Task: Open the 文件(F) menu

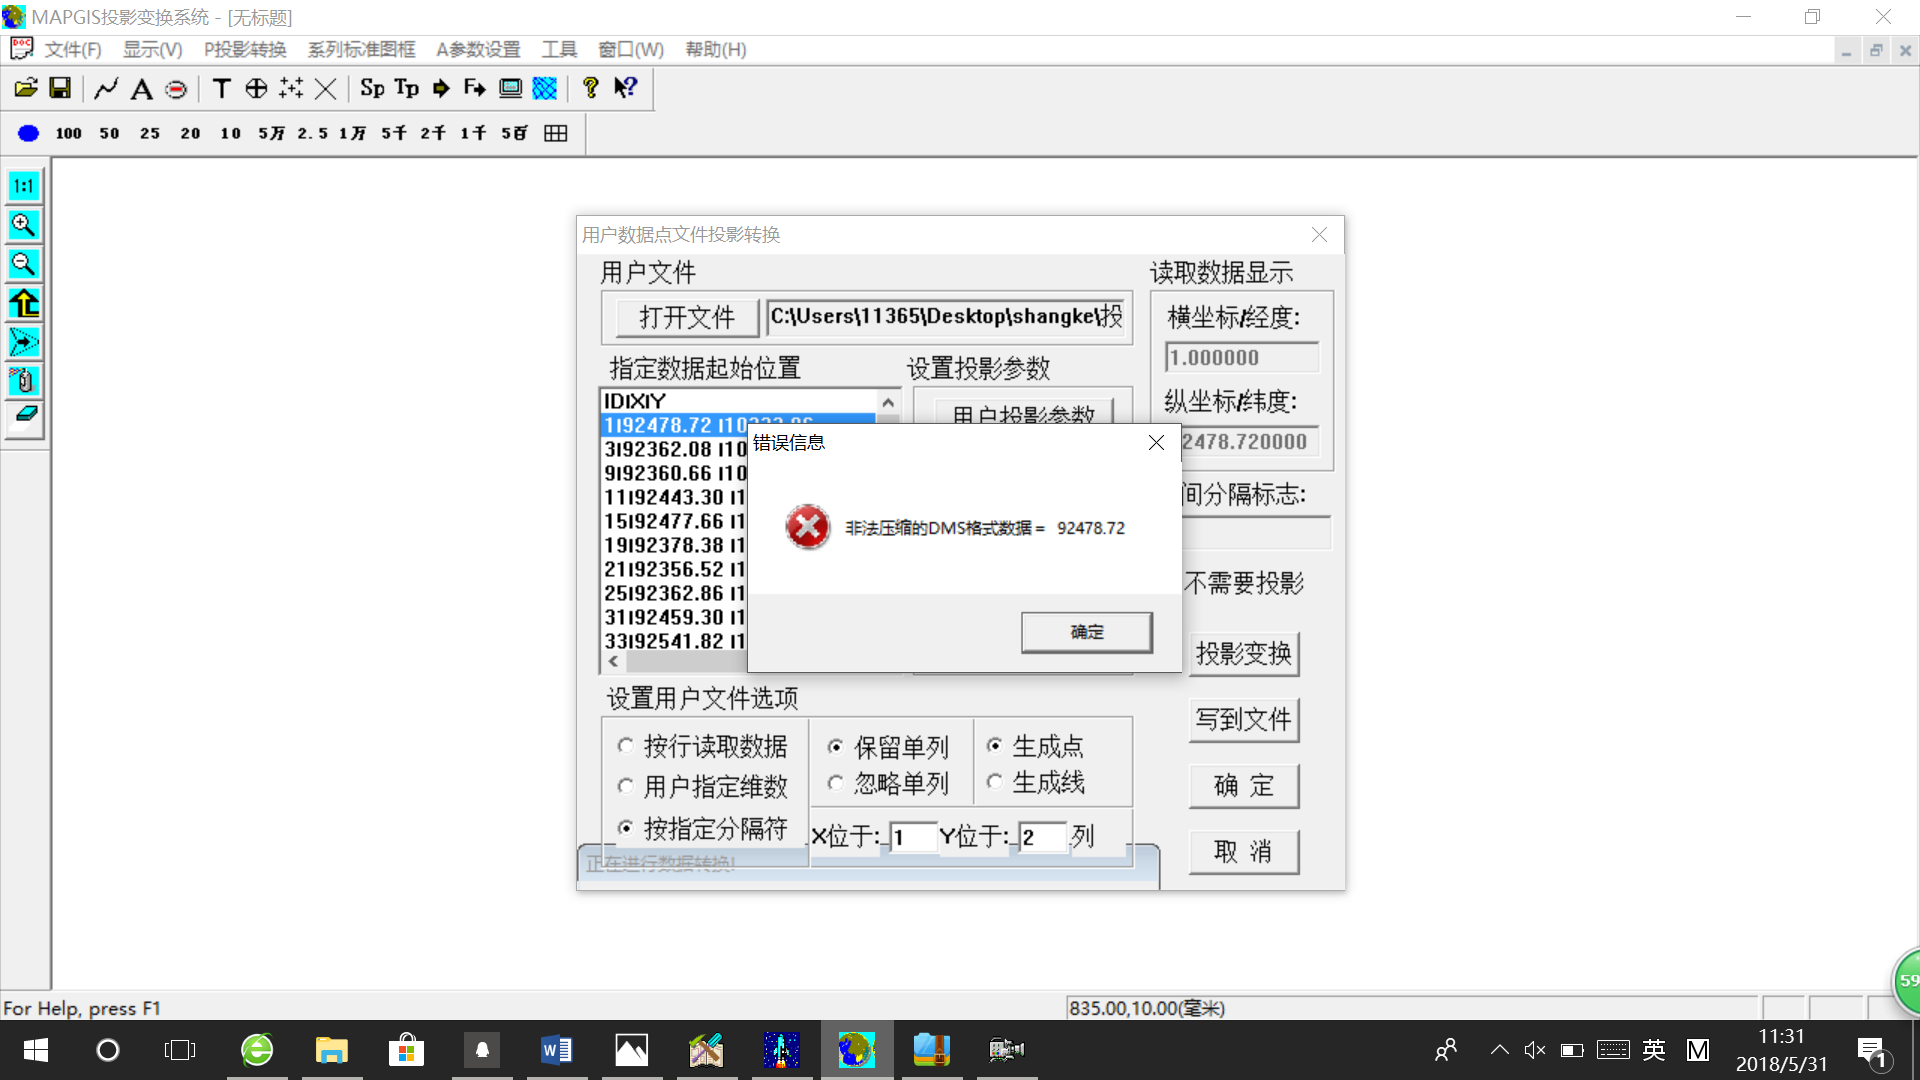Action: click(72, 49)
